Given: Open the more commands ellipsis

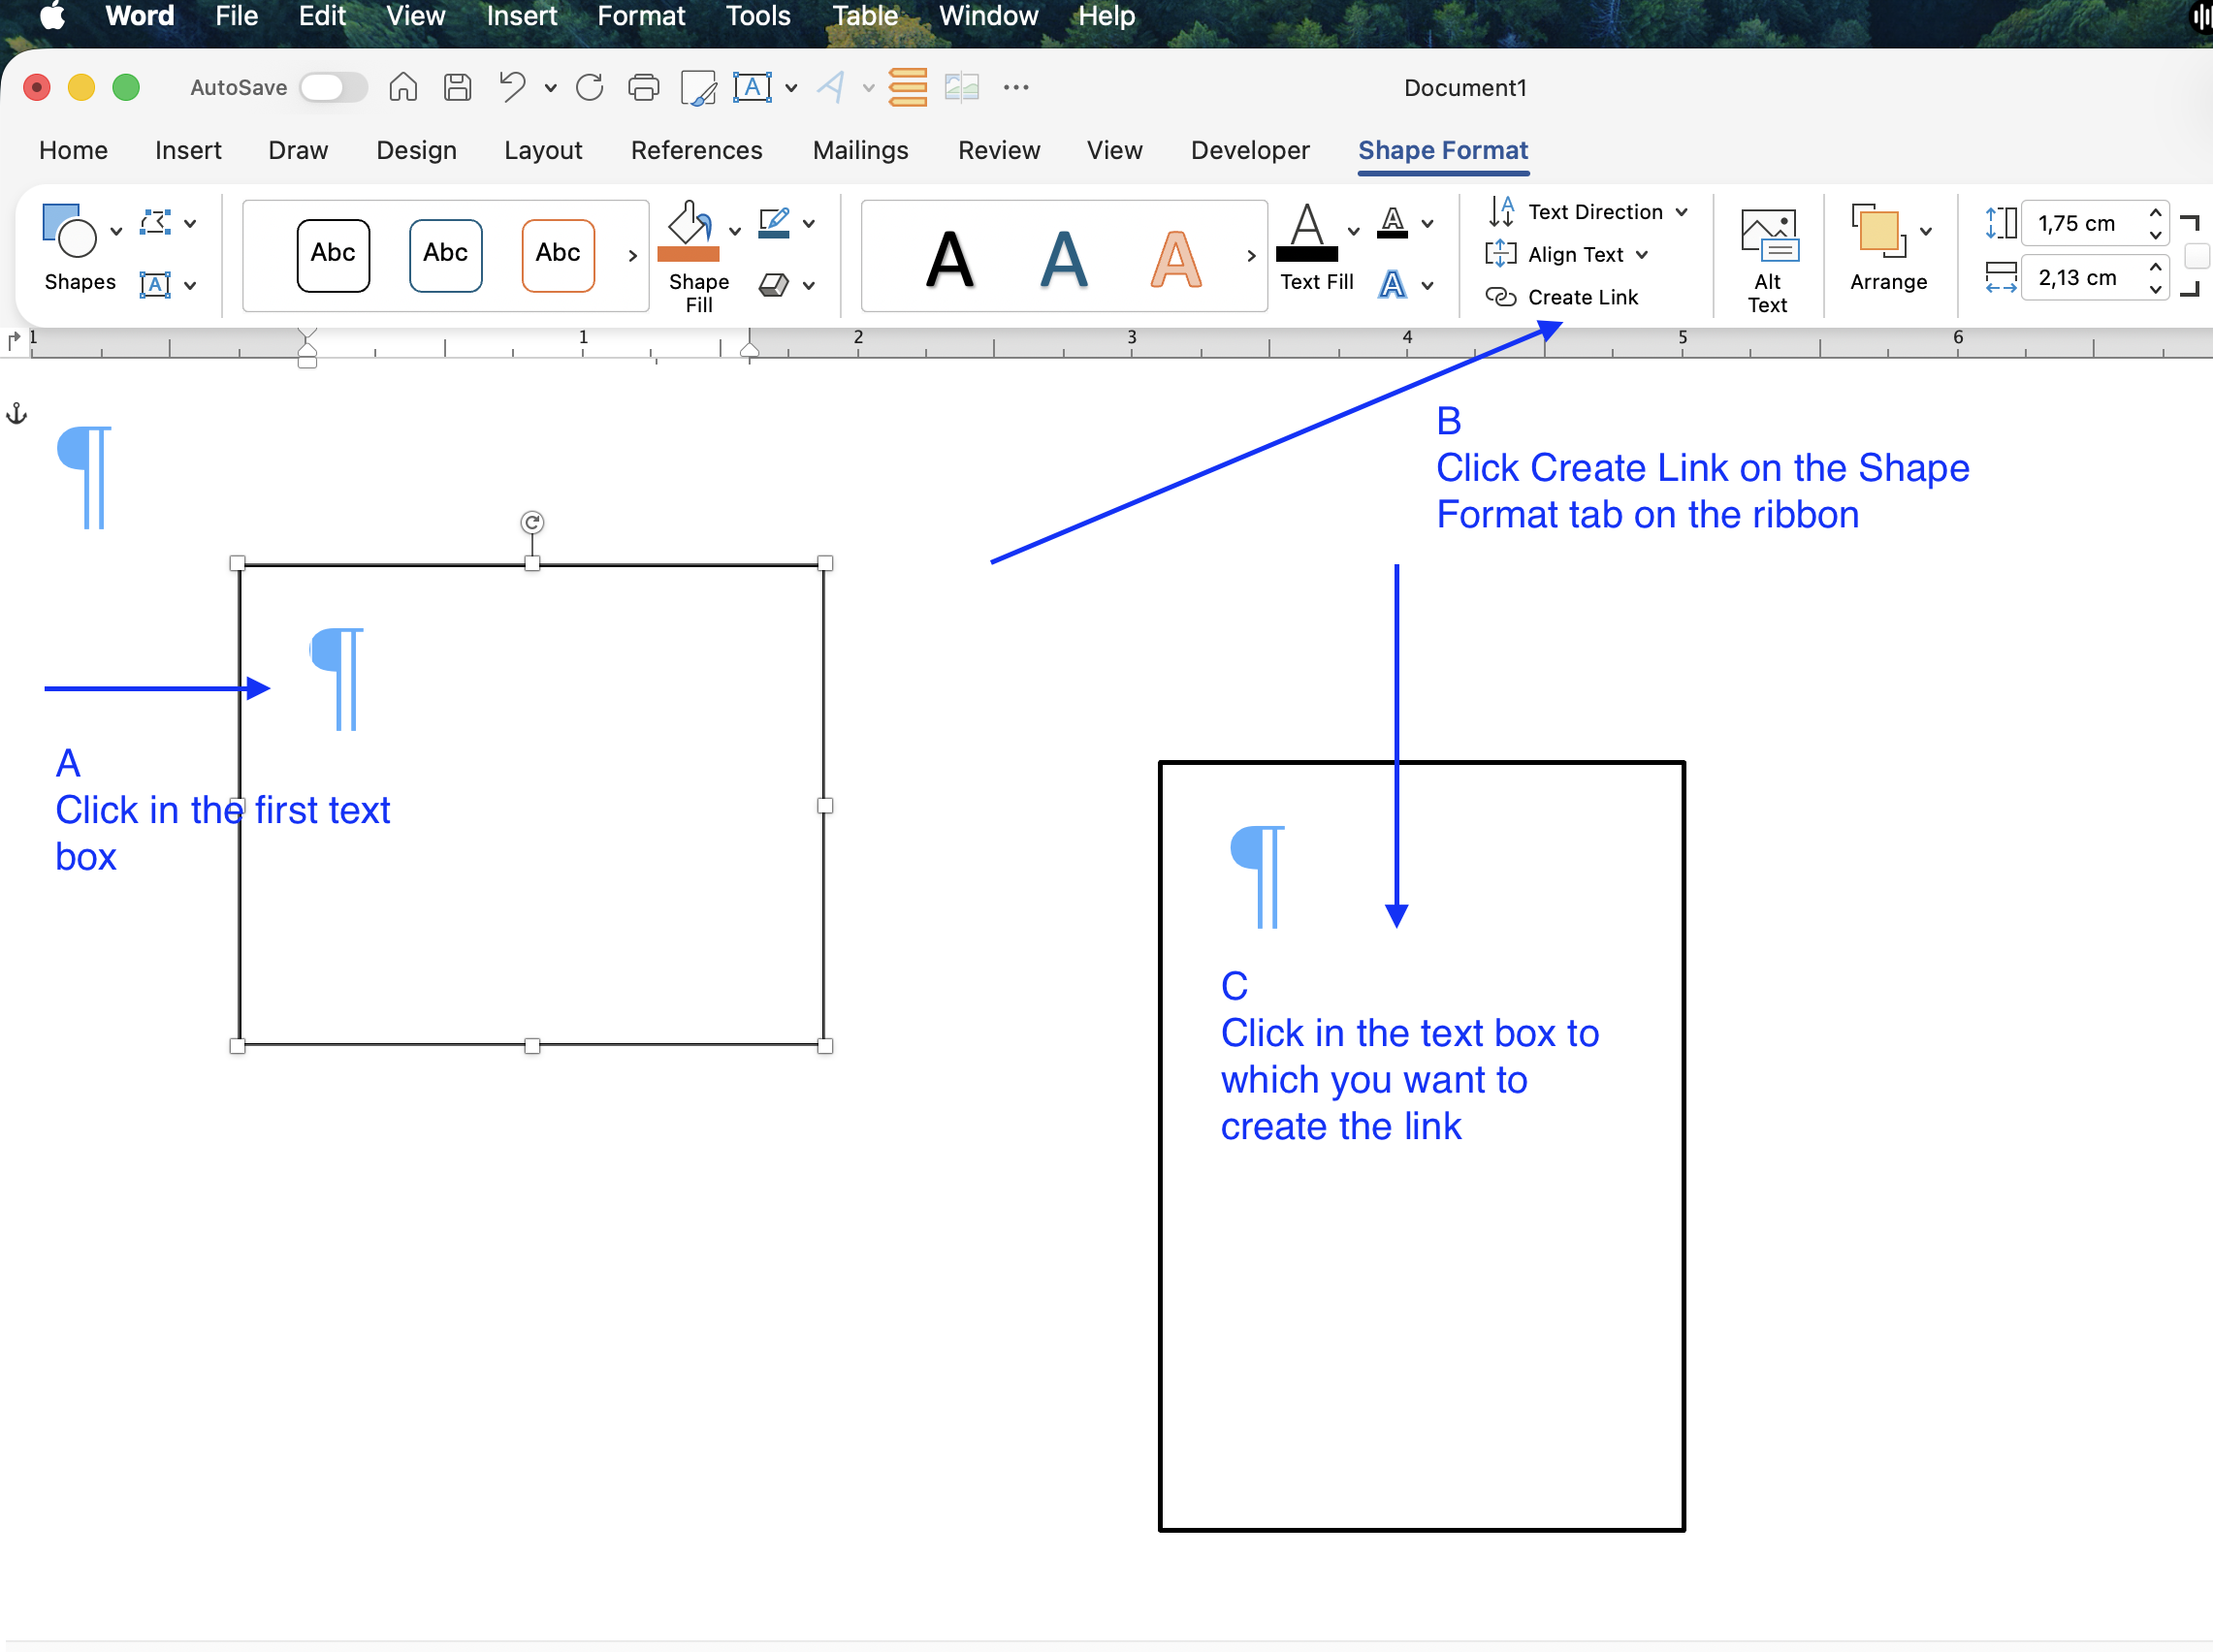Looking at the screenshot, I should (x=1016, y=87).
